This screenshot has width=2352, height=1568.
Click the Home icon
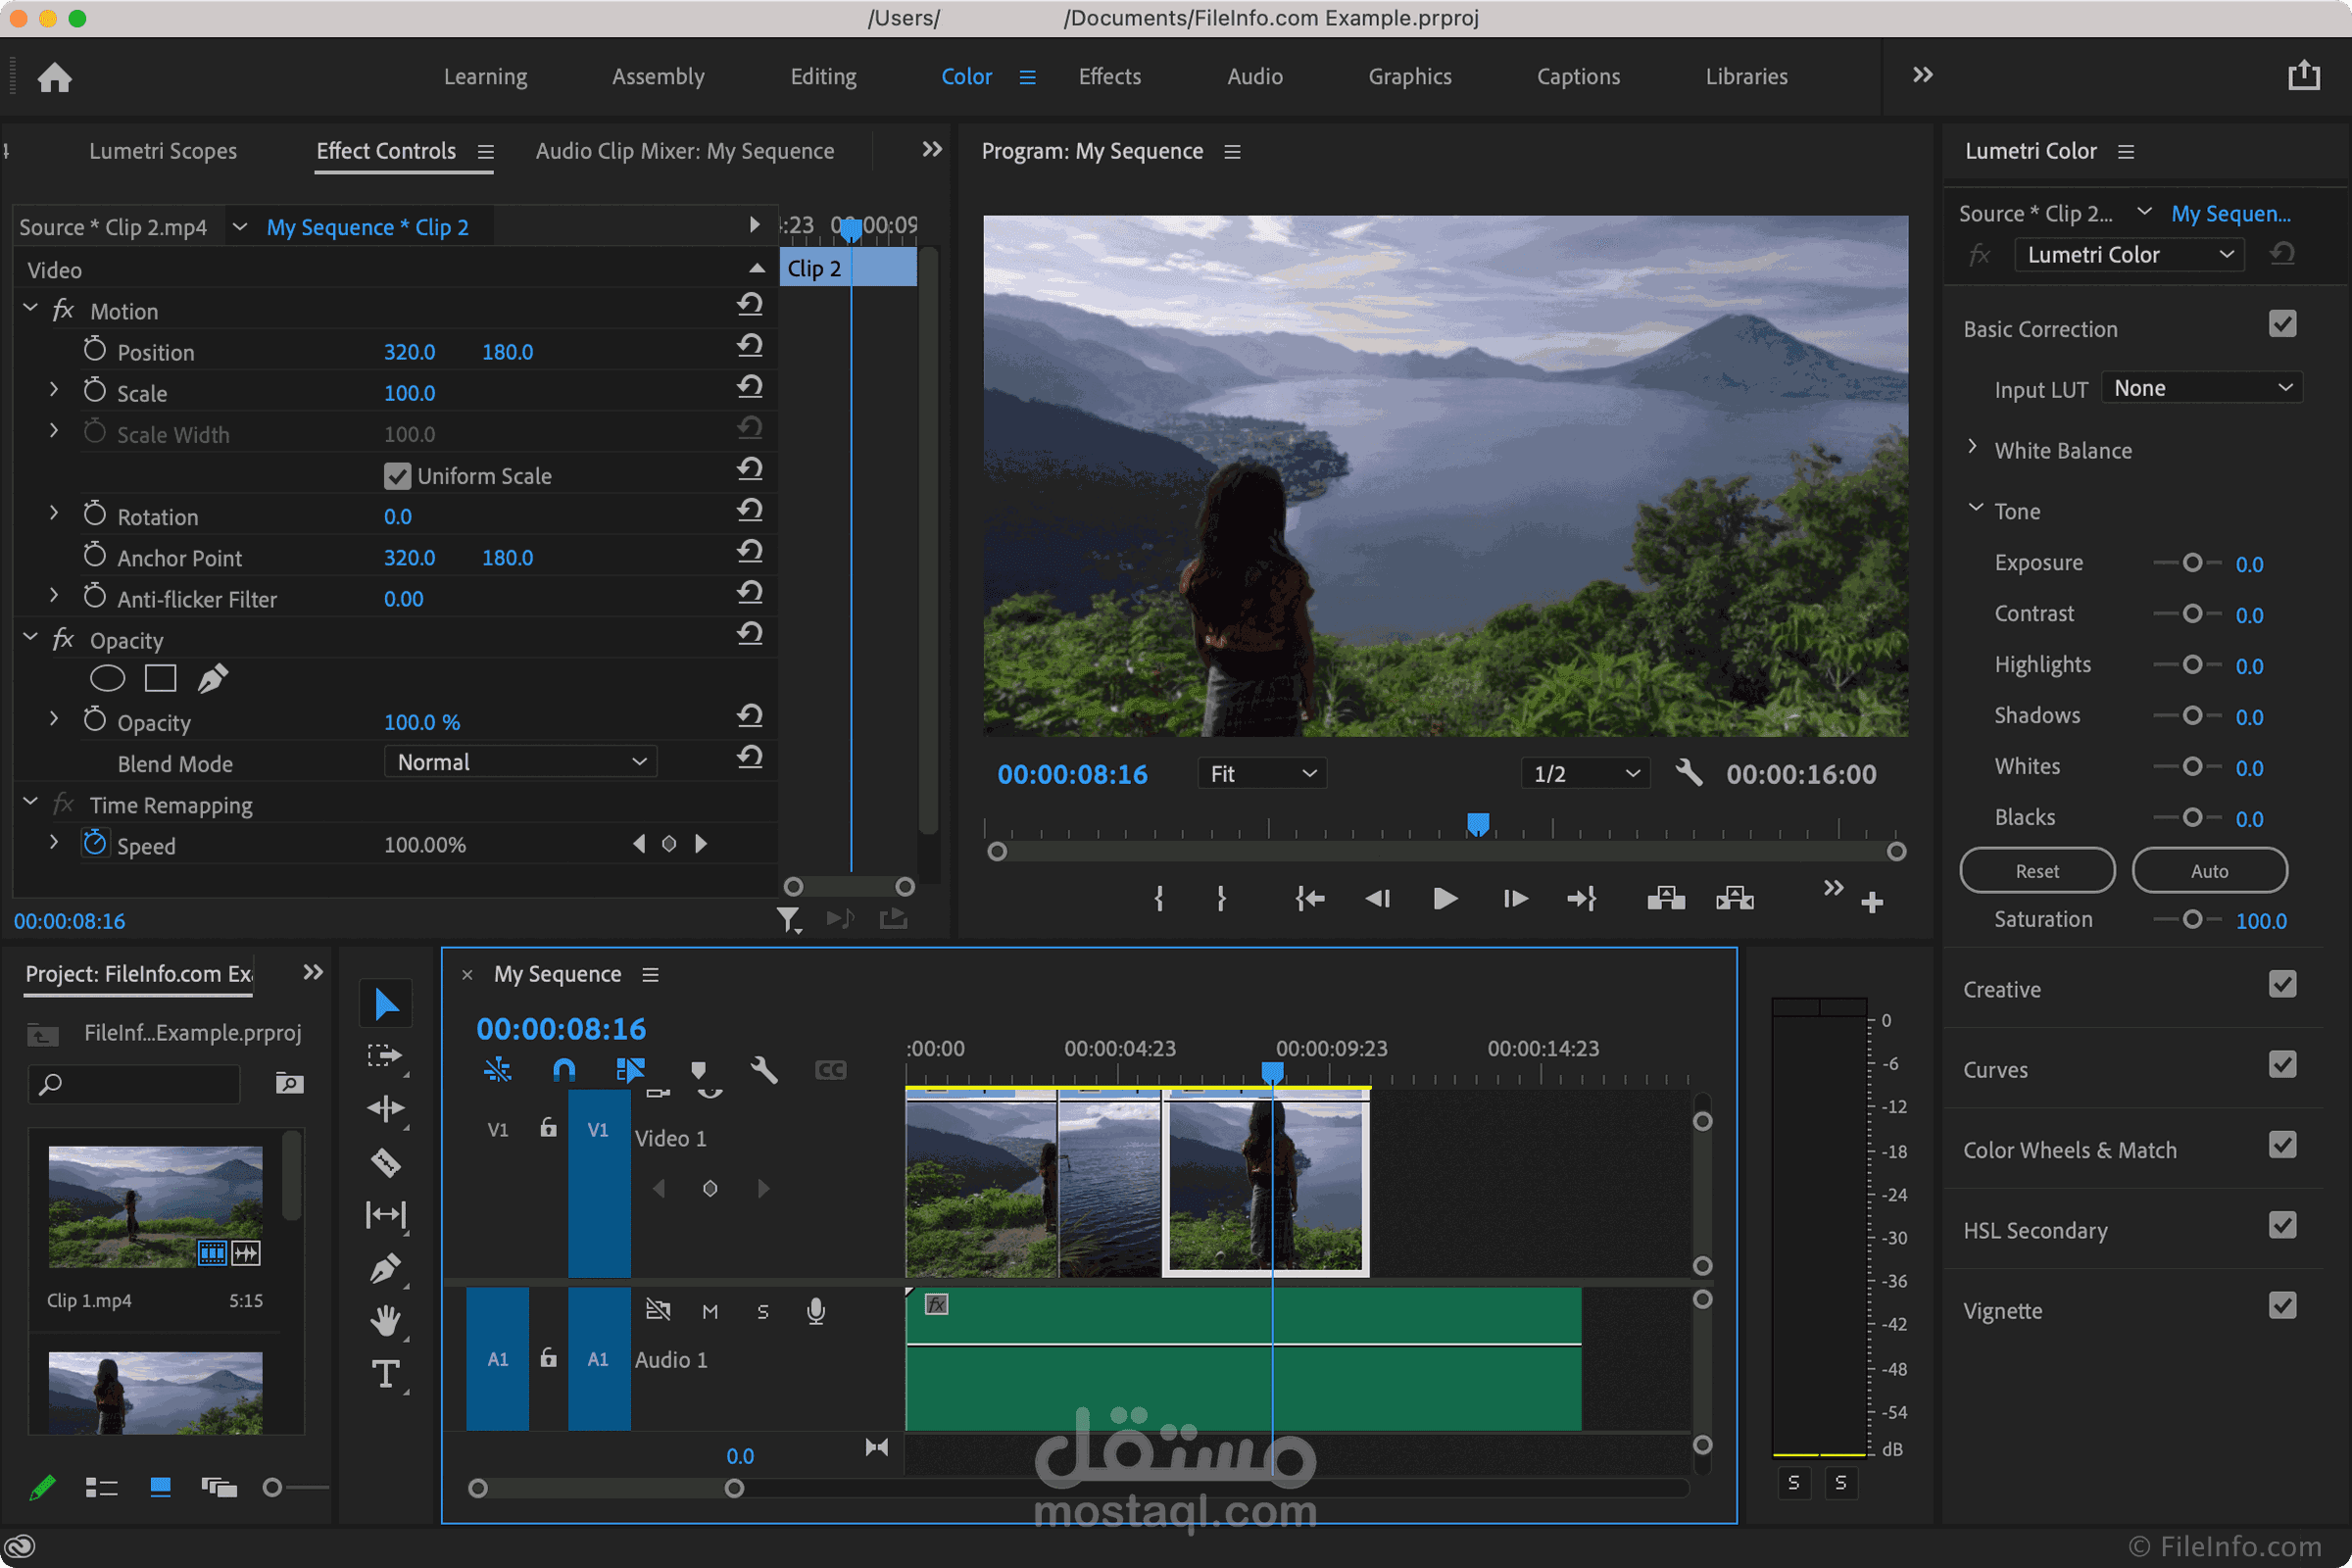point(55,77)
